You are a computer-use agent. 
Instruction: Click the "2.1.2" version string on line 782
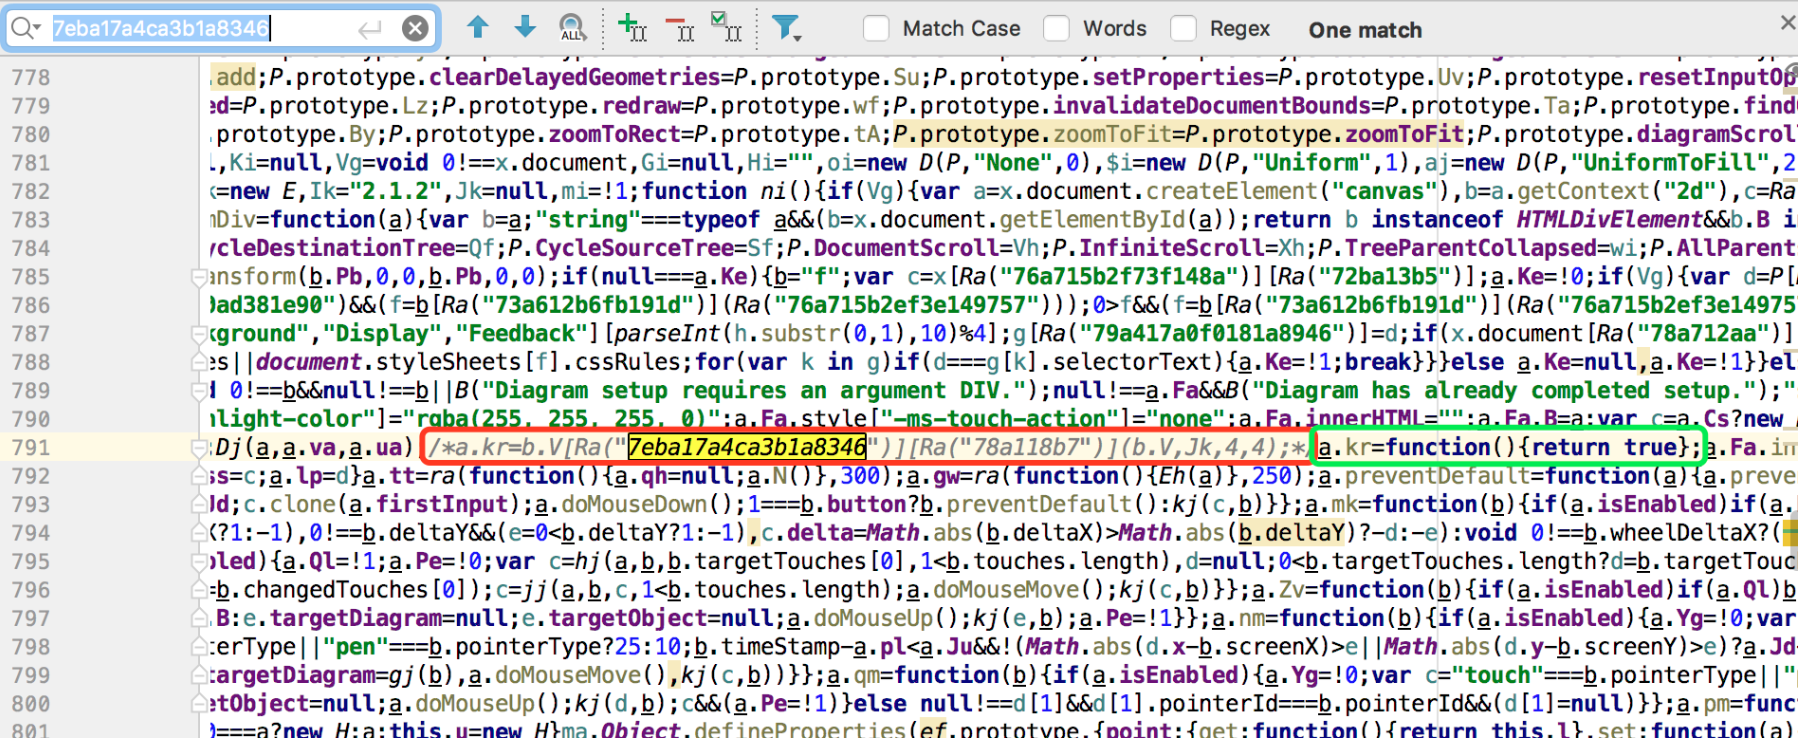pyautogui.click(x=399, y=191)
